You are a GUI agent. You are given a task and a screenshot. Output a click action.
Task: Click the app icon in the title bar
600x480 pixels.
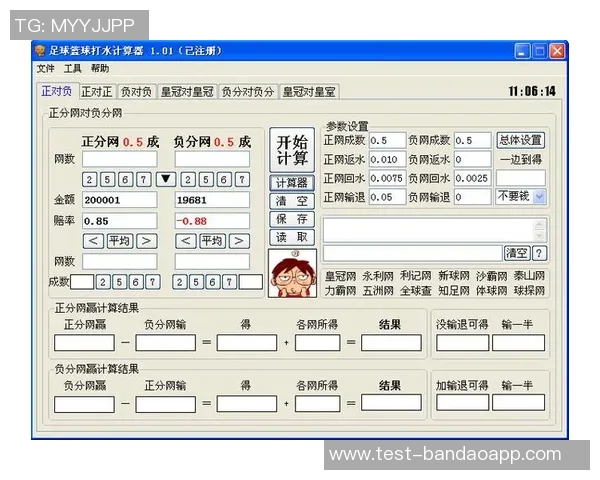click(40, 51)
